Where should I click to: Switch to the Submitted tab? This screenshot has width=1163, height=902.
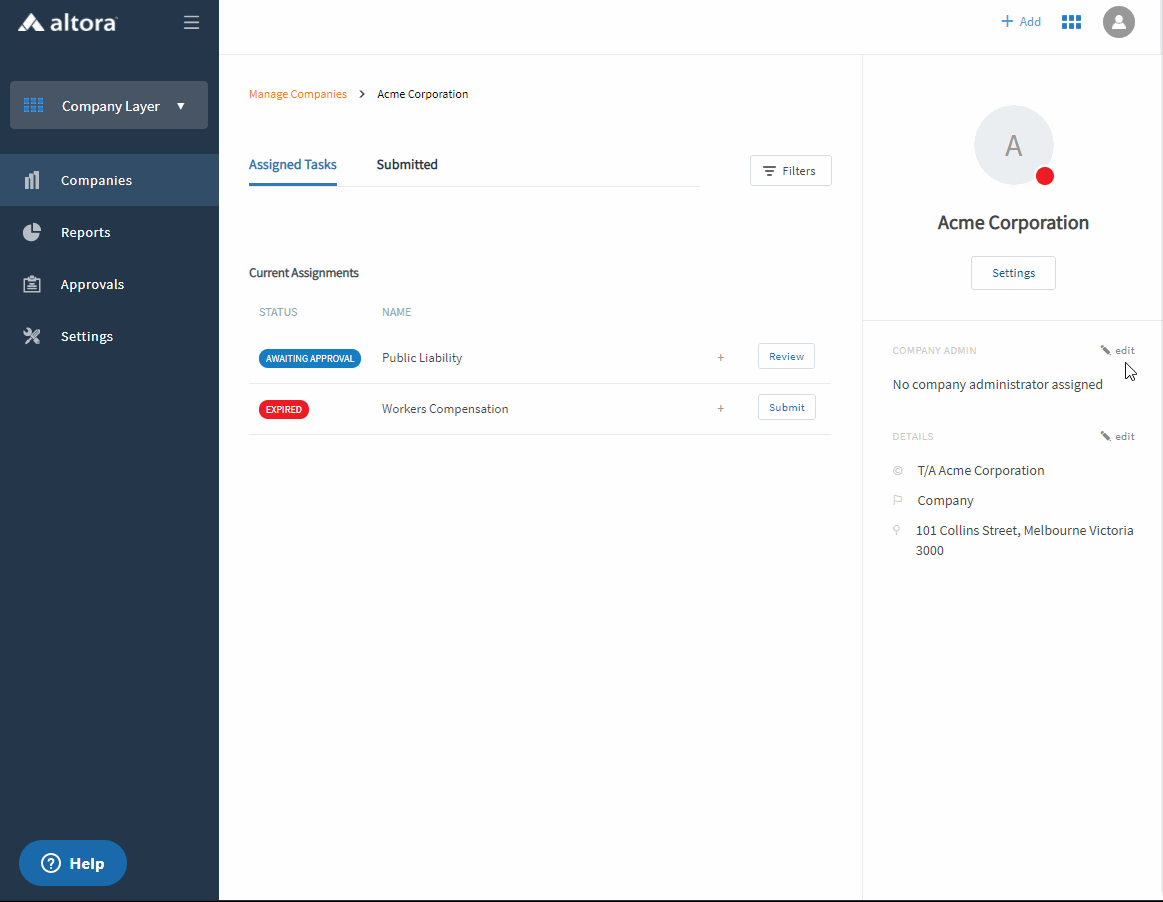(x=407, y=165)
